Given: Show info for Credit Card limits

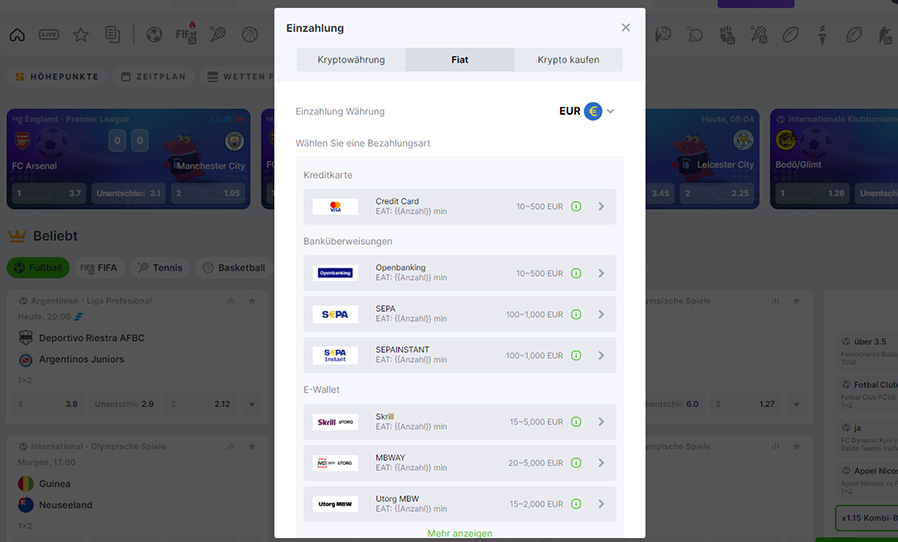Looking at the screenshot, I should pos(576,206).
